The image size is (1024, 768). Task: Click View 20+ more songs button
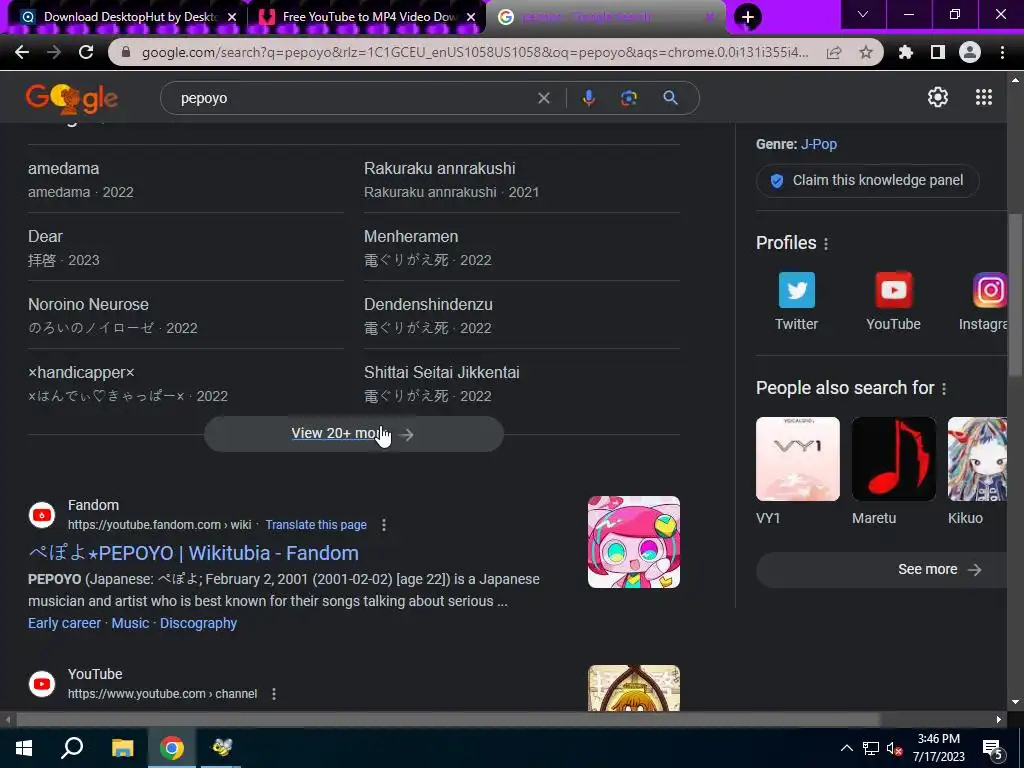click(x=354, y=434)
